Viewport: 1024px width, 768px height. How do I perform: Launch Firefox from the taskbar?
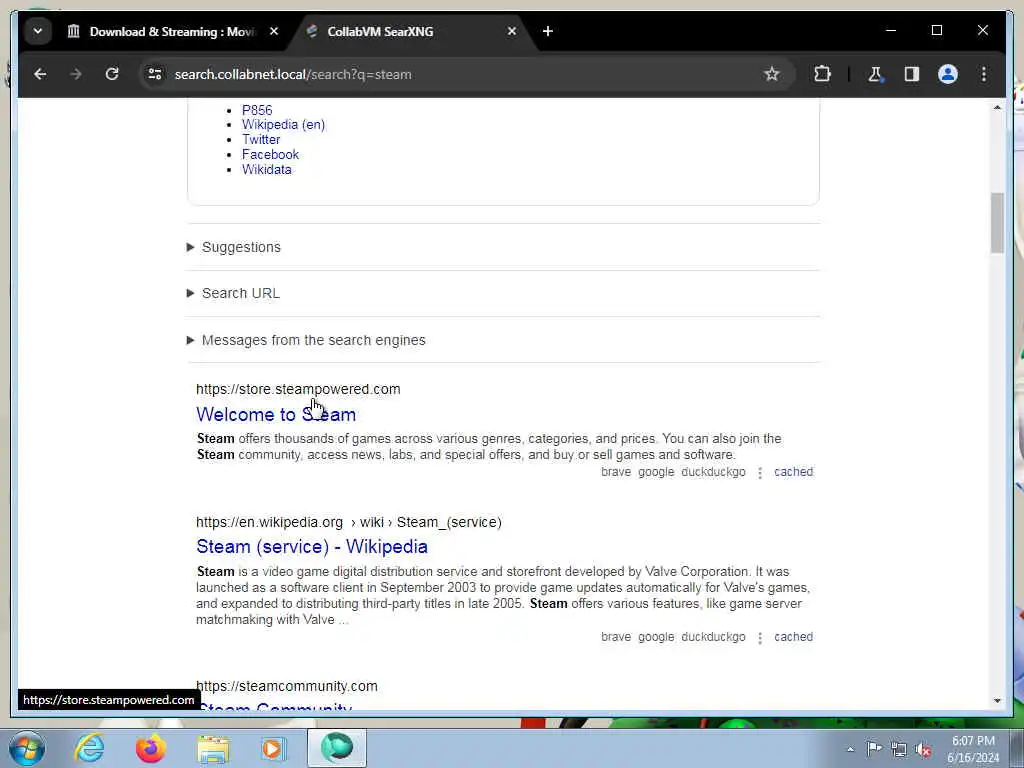(x=150, y=748)
